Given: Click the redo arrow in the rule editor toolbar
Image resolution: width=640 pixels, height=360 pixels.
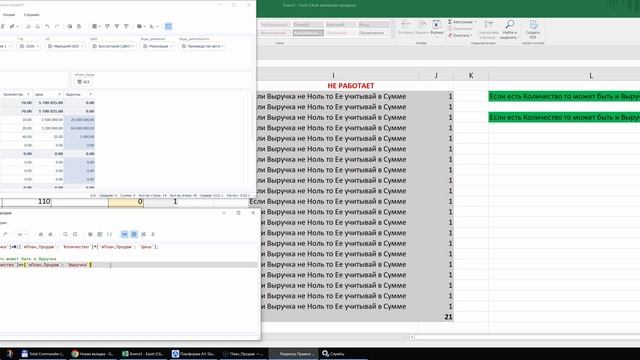Looking at the screenshot, I should 5,234.
